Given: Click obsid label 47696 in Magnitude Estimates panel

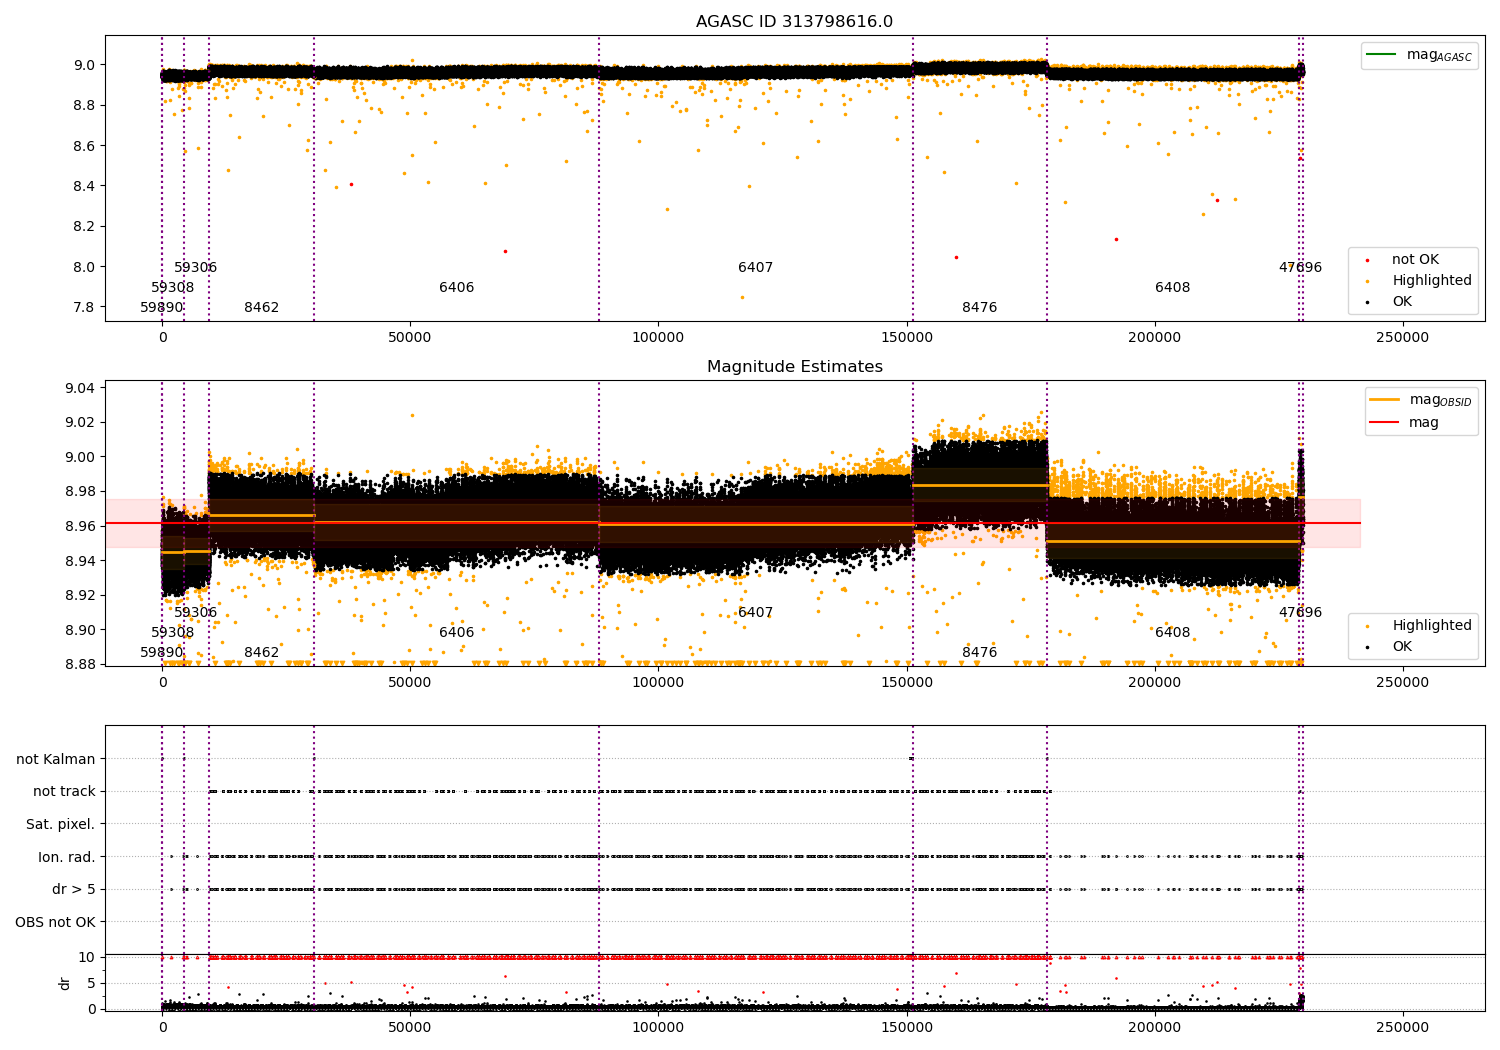Looking at the screenshot, I should pyautogui.click(x=1300, y=613).
